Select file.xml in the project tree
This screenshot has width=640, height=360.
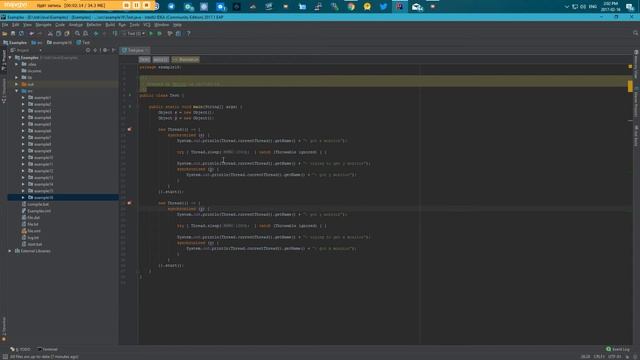[34, 231]
